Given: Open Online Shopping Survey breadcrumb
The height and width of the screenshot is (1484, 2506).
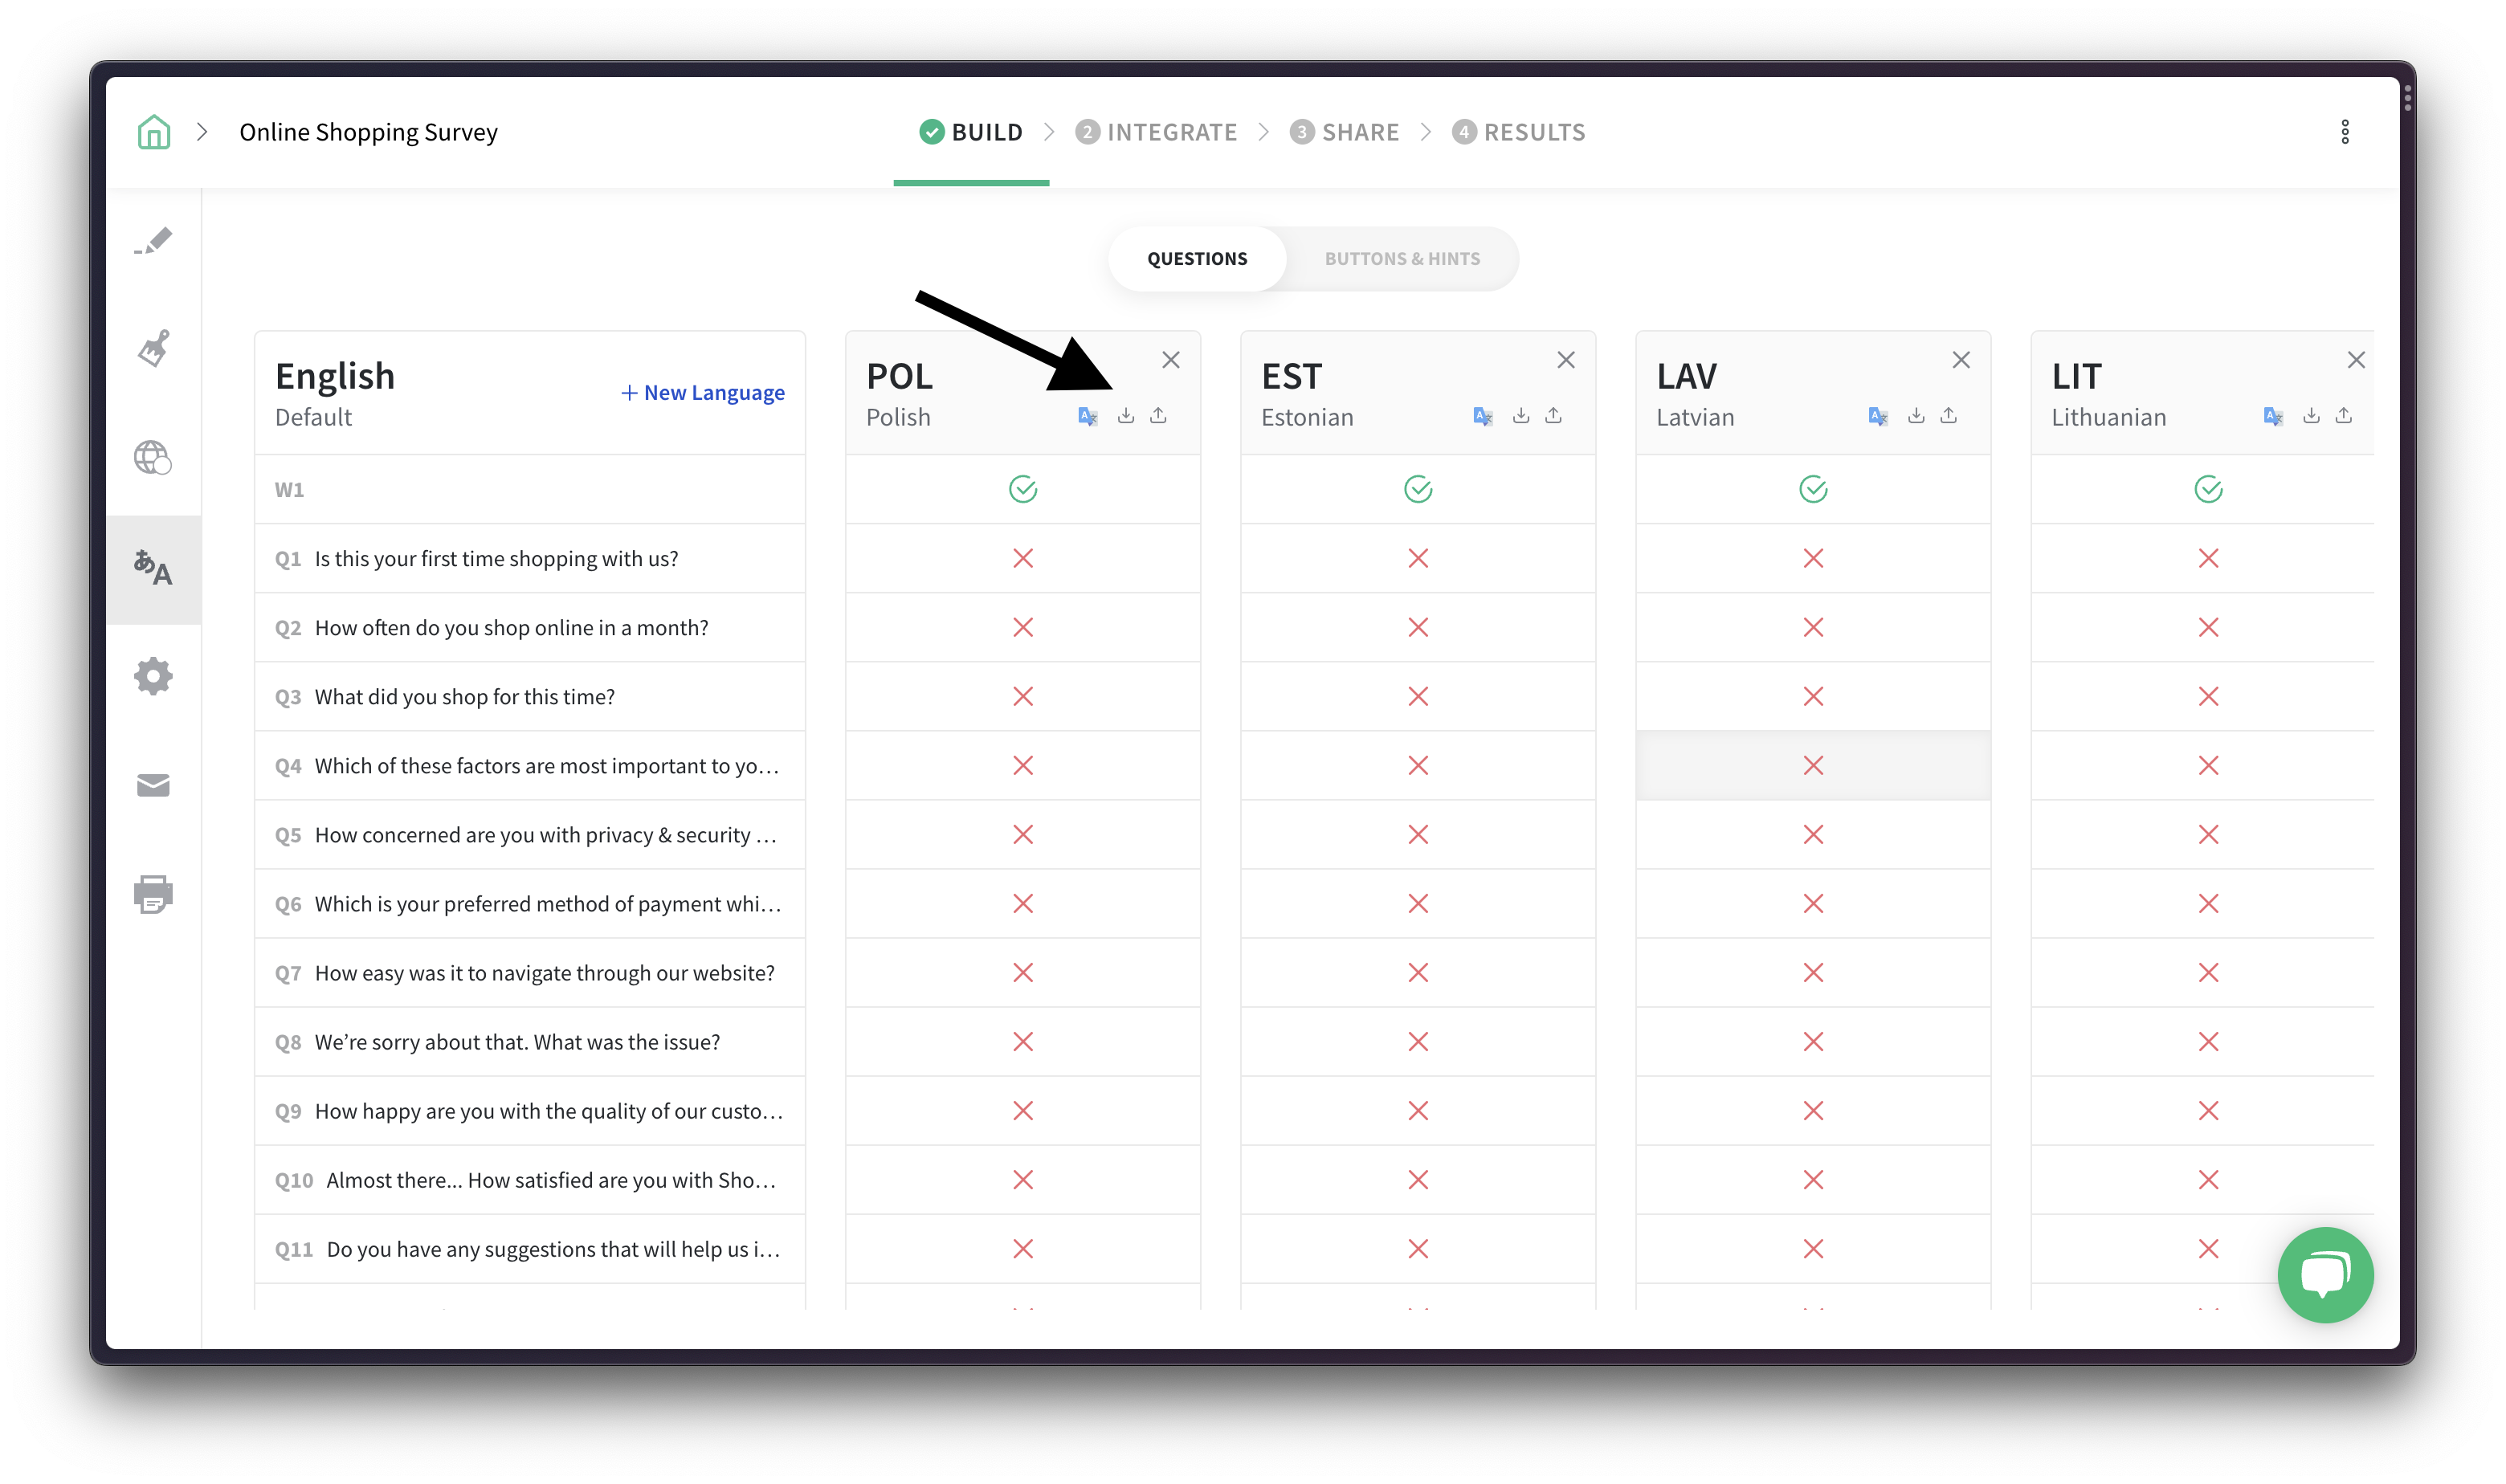Looking at the screenshot, I should 368,132.
